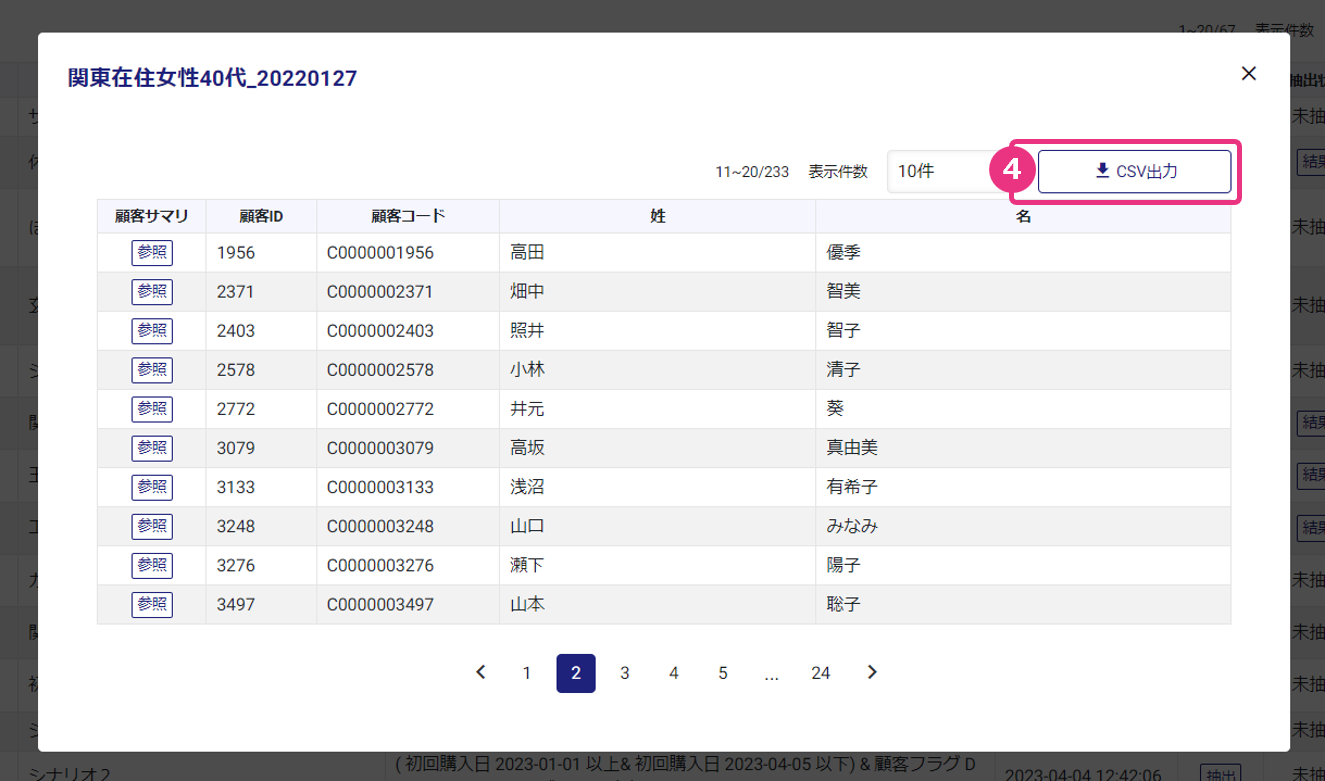Jump to last page 24
The image size is (1325, 781).
(x=821, y=673)
